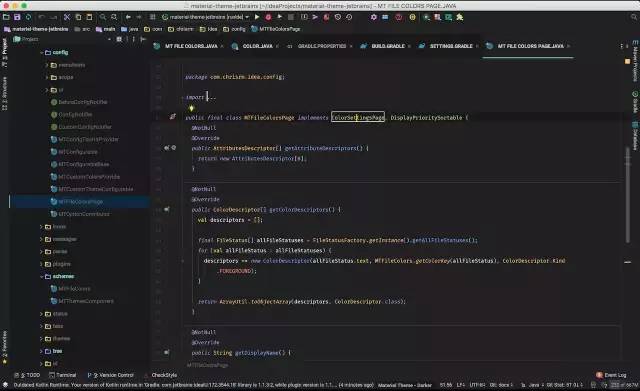This screenshot has width=640, height=391.
Task: Click the purple Settings gear icon
Action: pos(373,17)
